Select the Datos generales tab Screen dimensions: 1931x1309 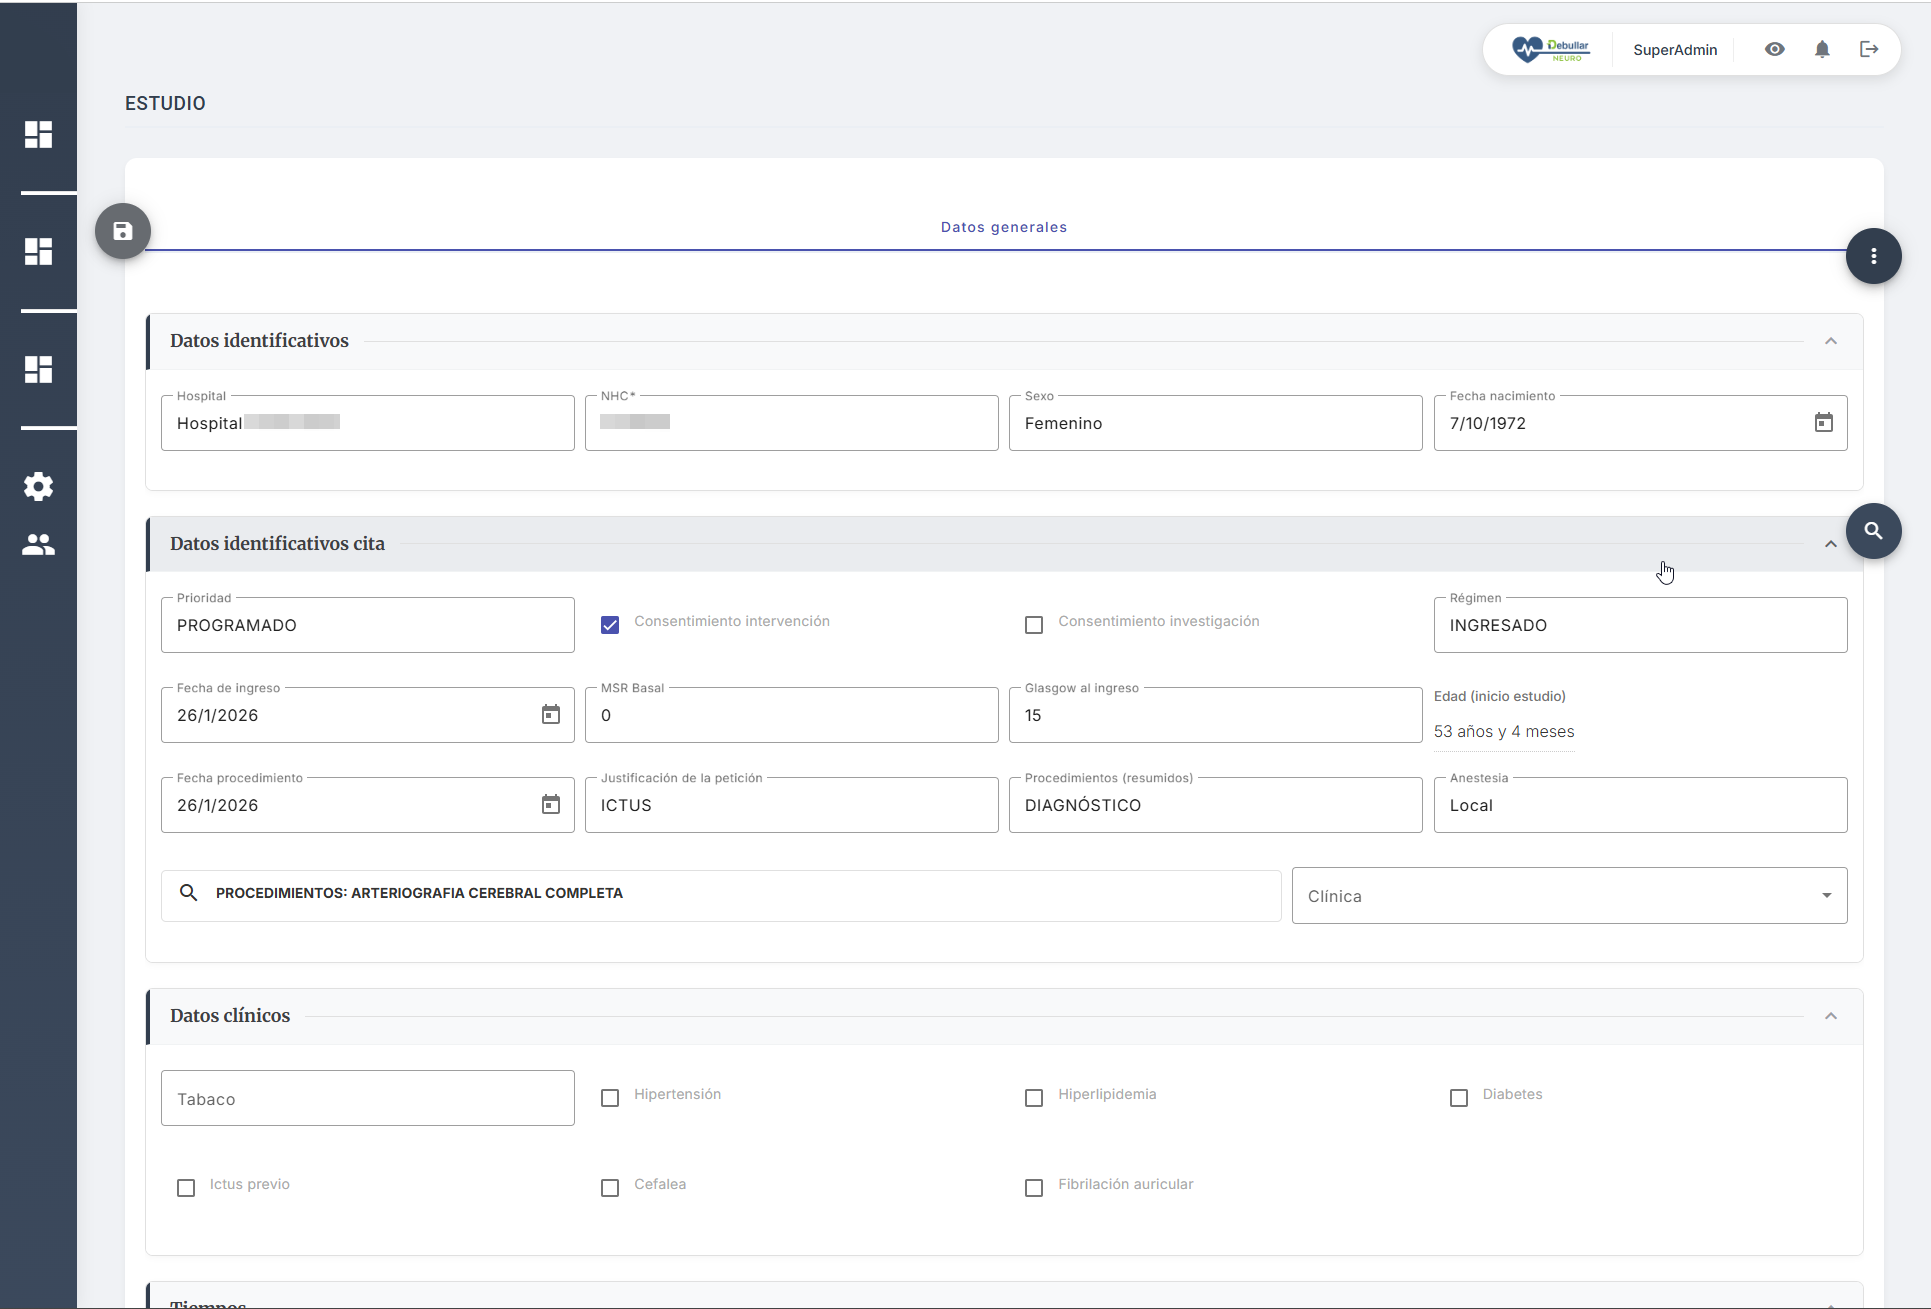[1003, 227]
